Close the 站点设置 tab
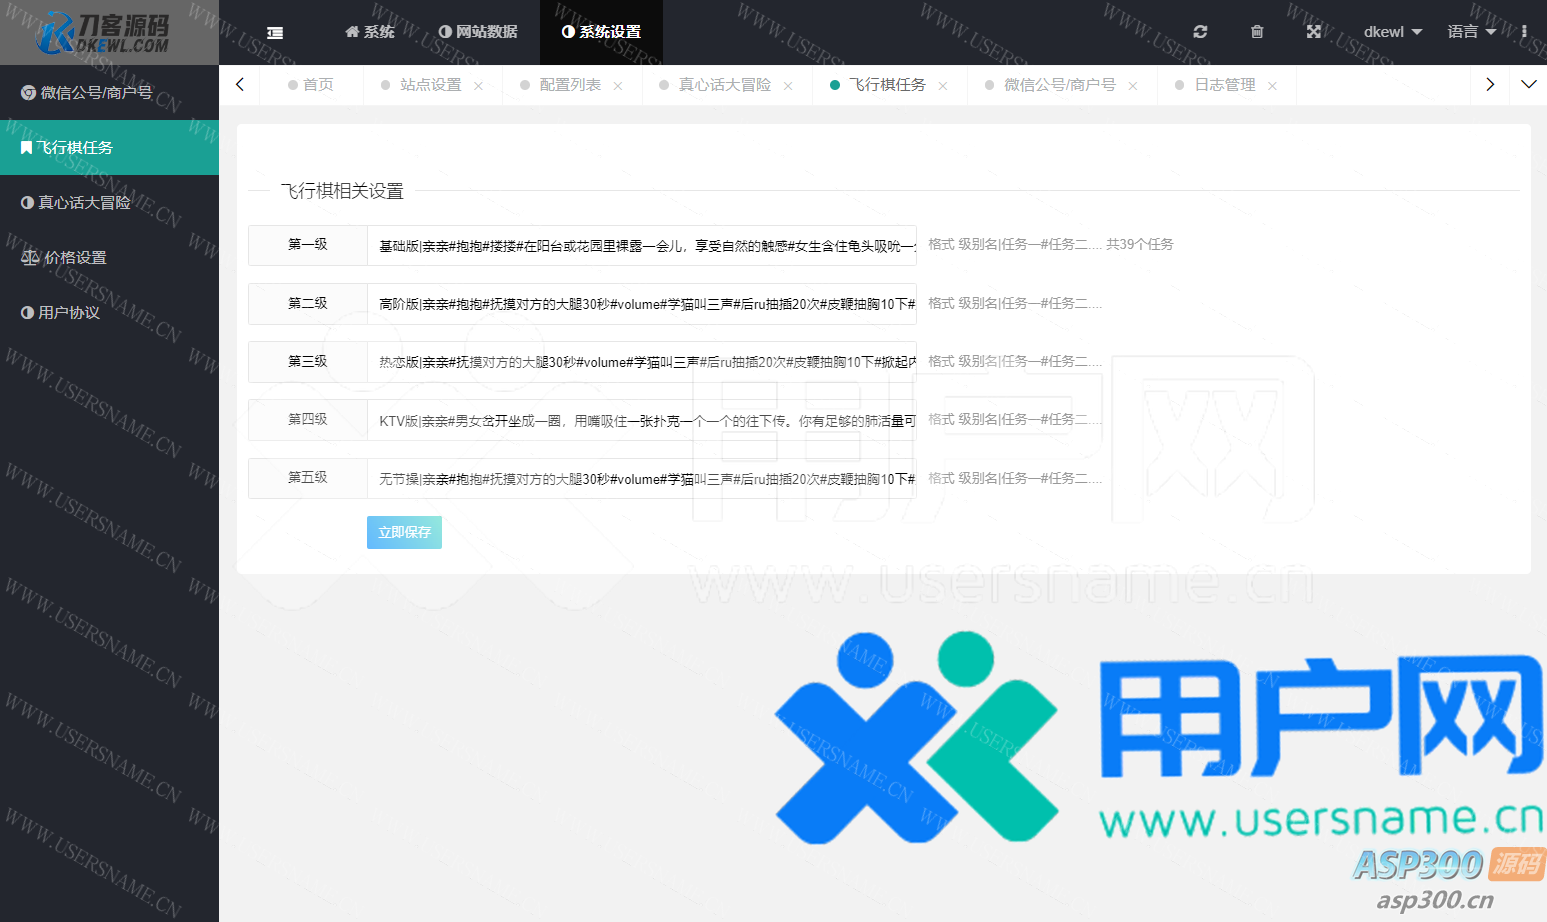 [x=479, y=86]
